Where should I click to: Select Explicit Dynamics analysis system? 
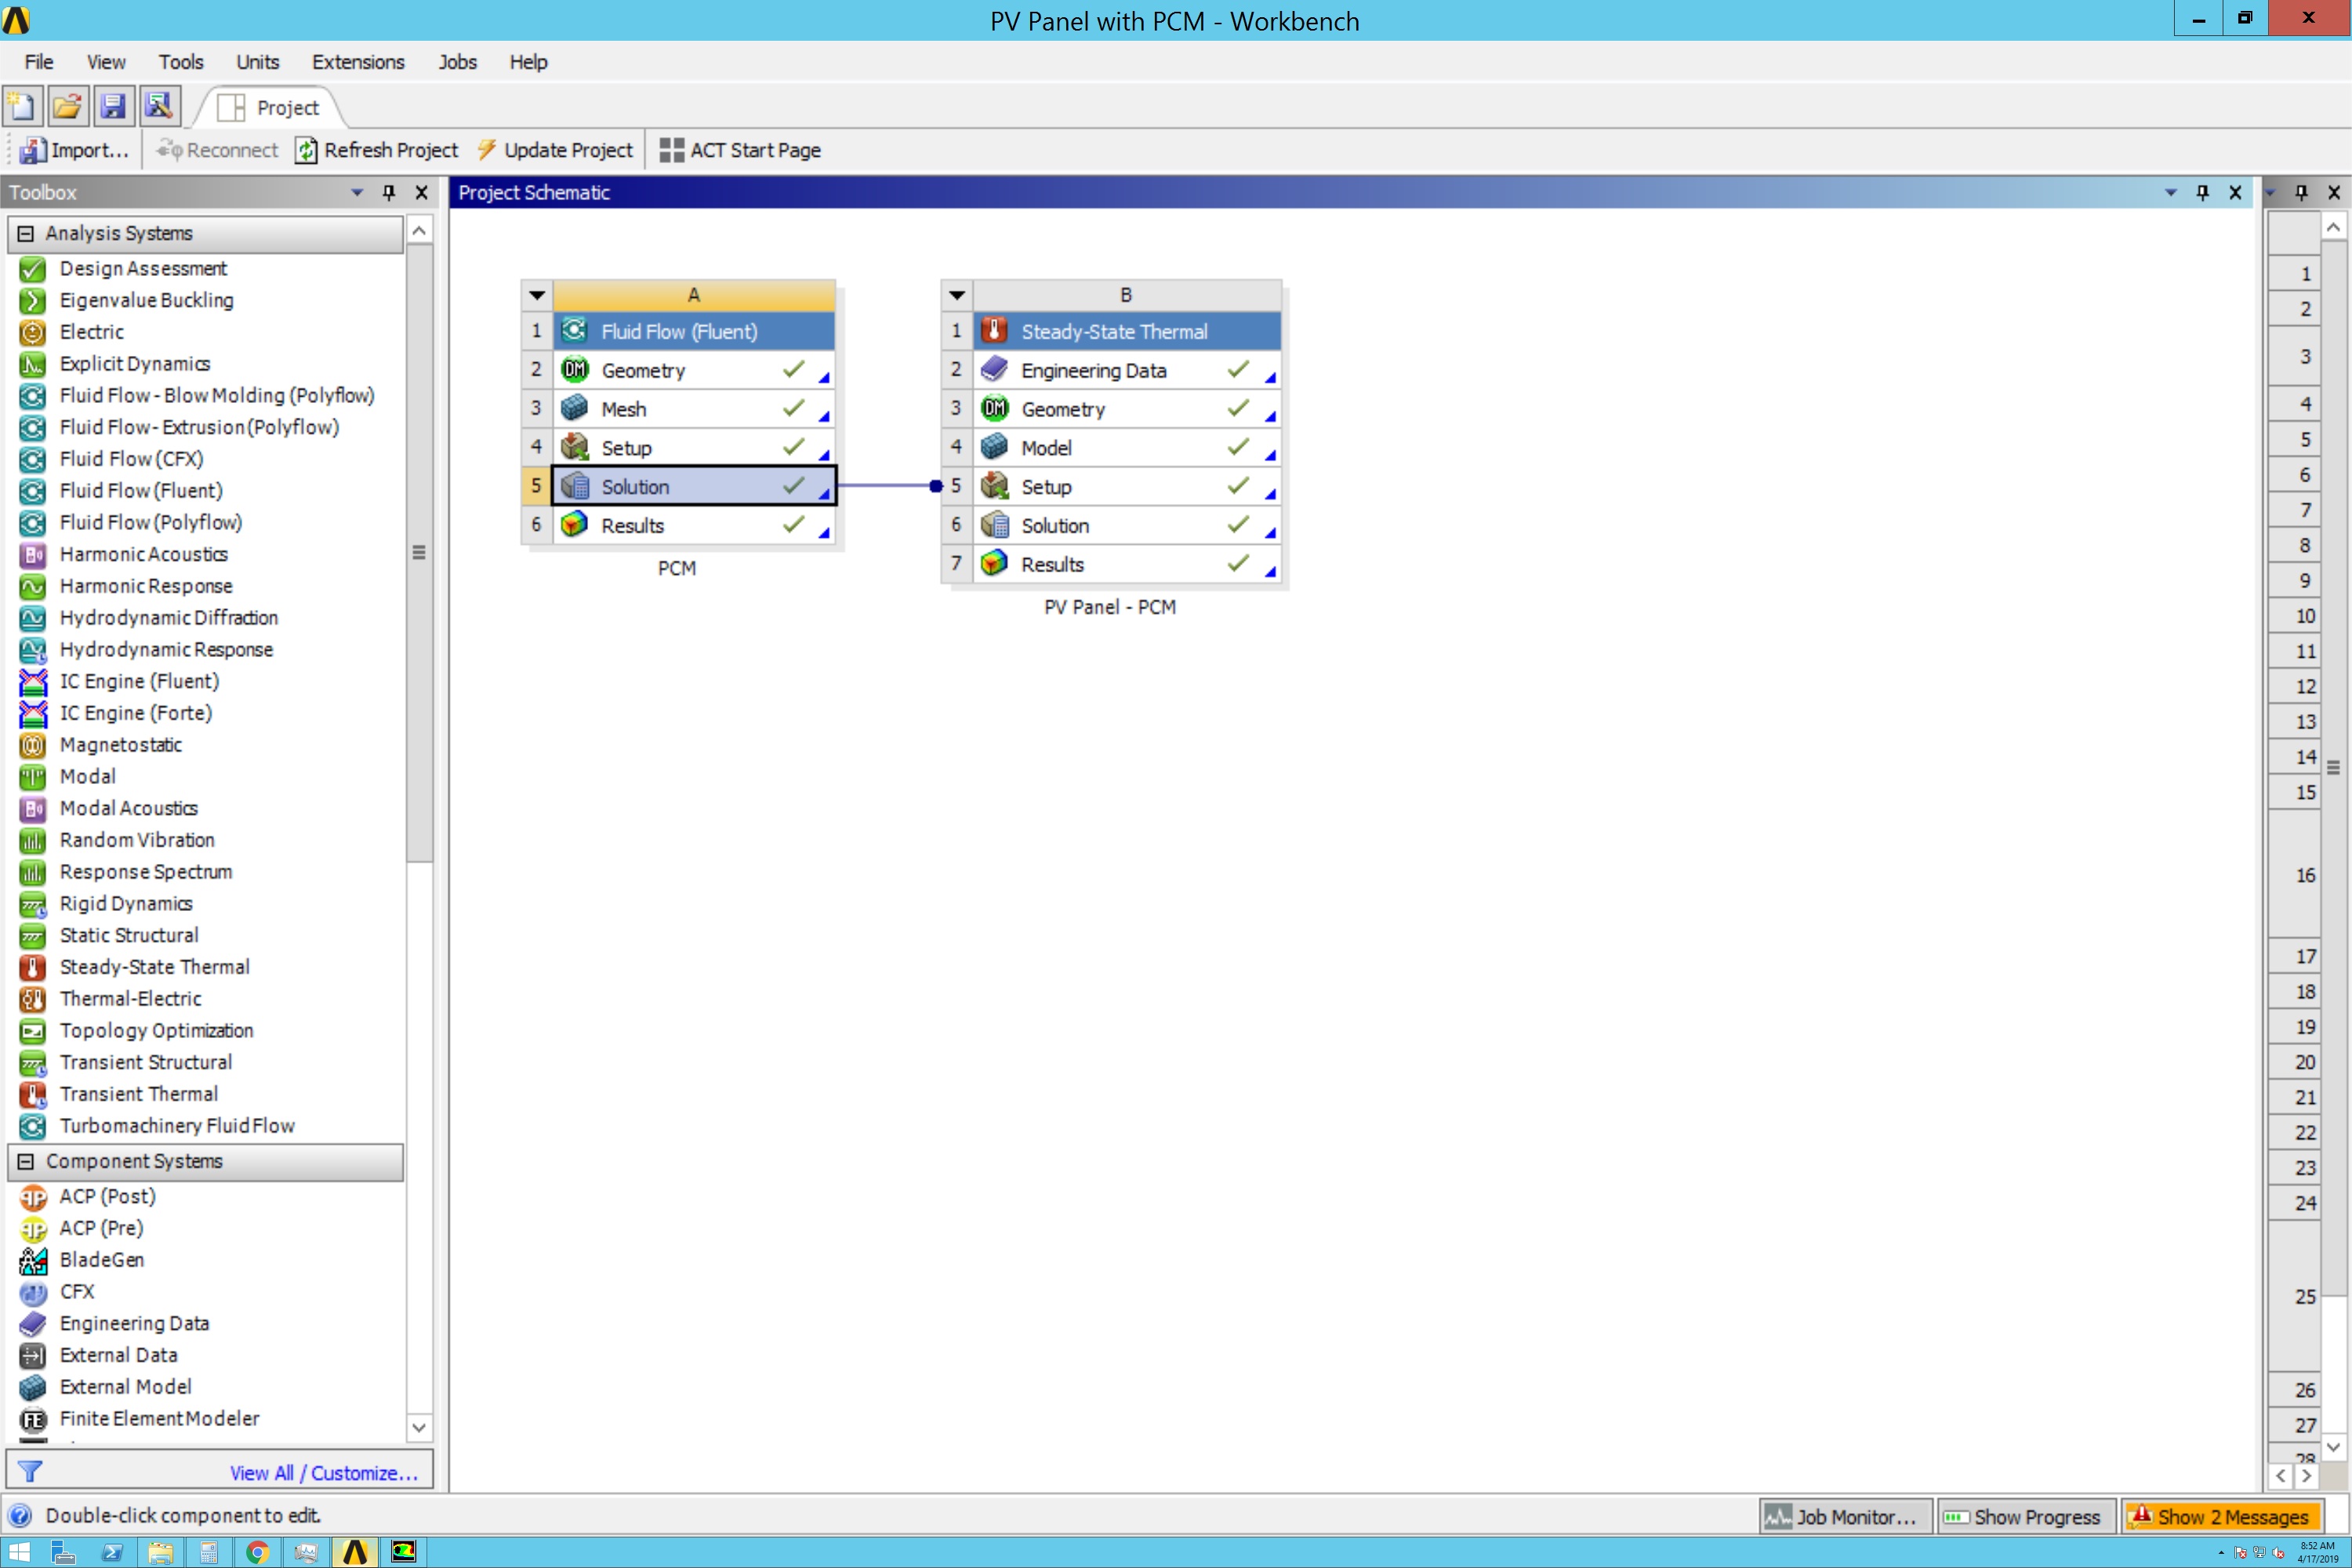(x=135, y=364)
